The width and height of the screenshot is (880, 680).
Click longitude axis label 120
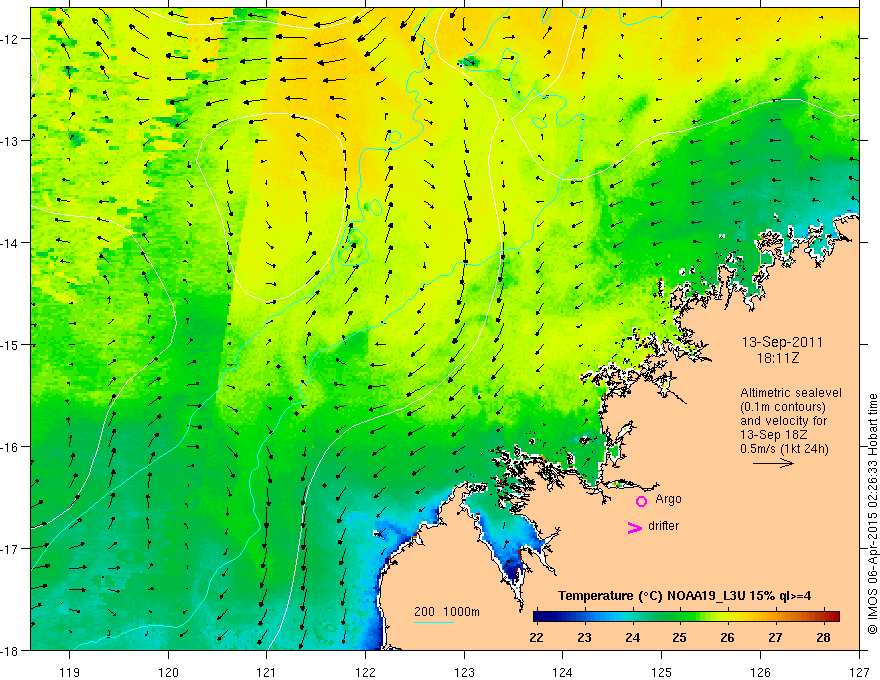click(168, 672)
